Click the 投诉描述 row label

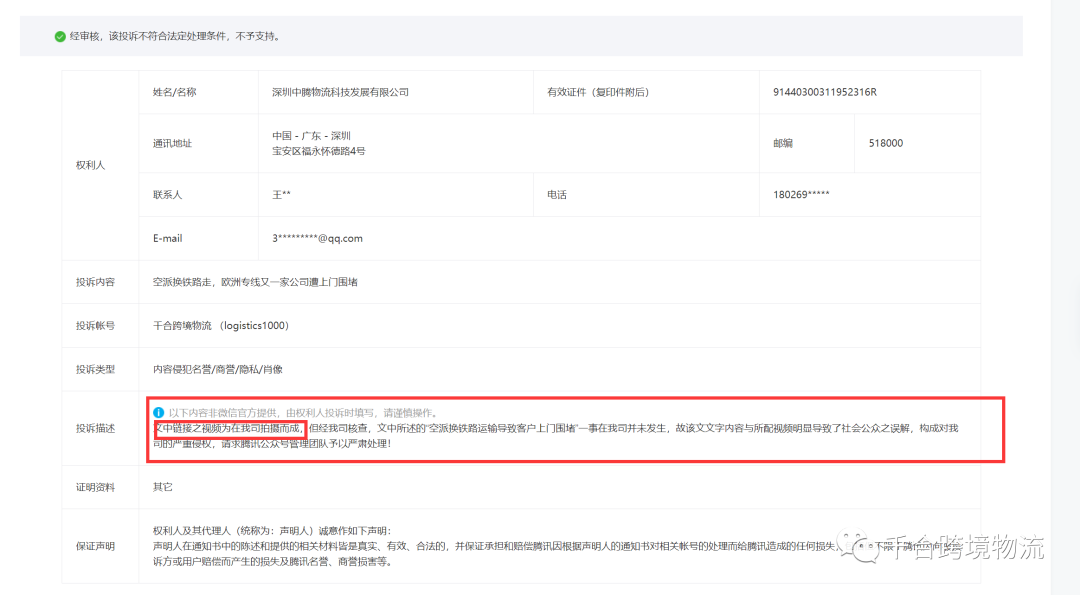[x=95, y=428]
